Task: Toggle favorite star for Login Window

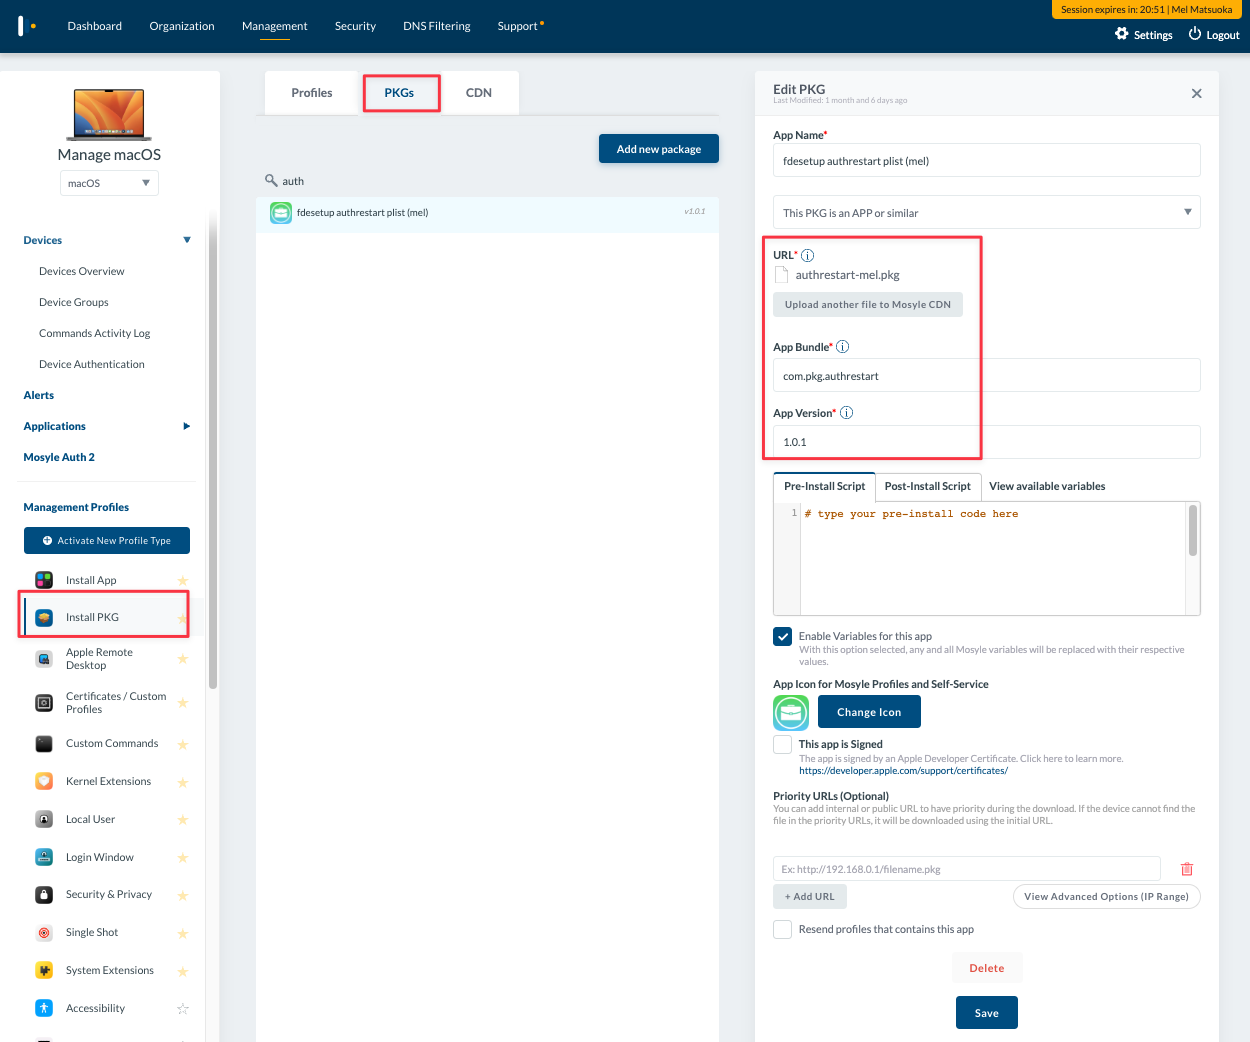Action: [x=183, y=858]
